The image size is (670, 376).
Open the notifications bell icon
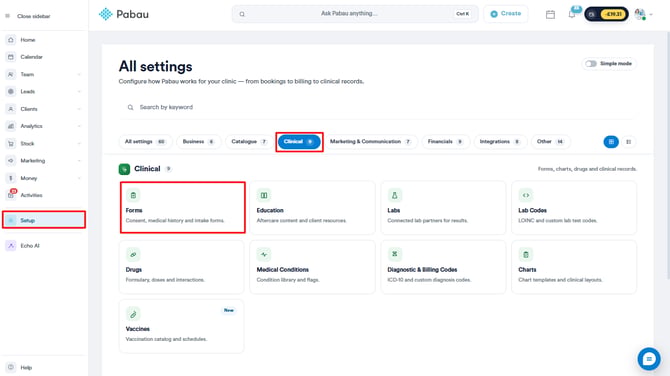[572, 14]
